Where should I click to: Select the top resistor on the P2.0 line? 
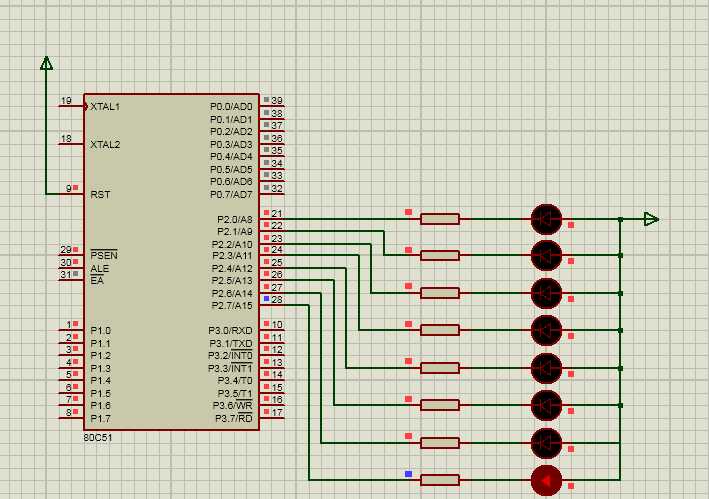[440, 219]
